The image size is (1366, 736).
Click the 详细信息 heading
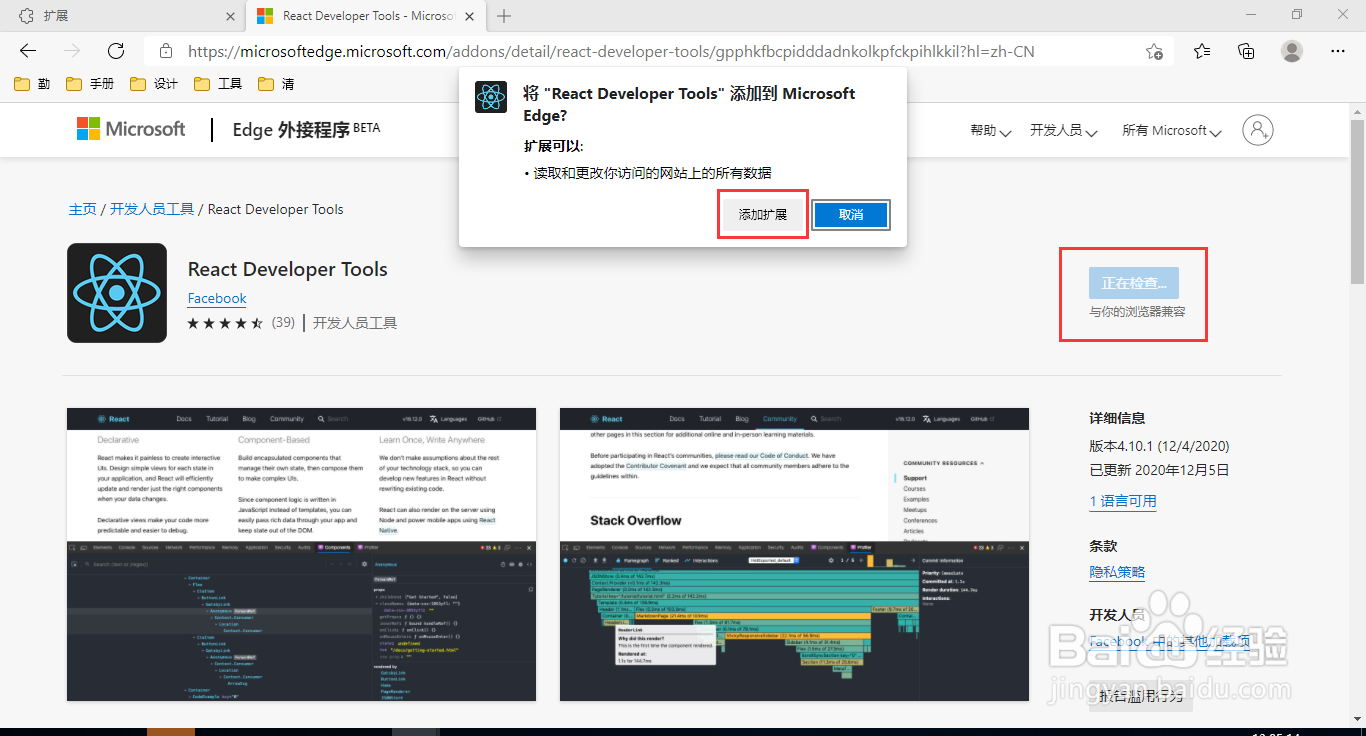[x=1117, y=418]
